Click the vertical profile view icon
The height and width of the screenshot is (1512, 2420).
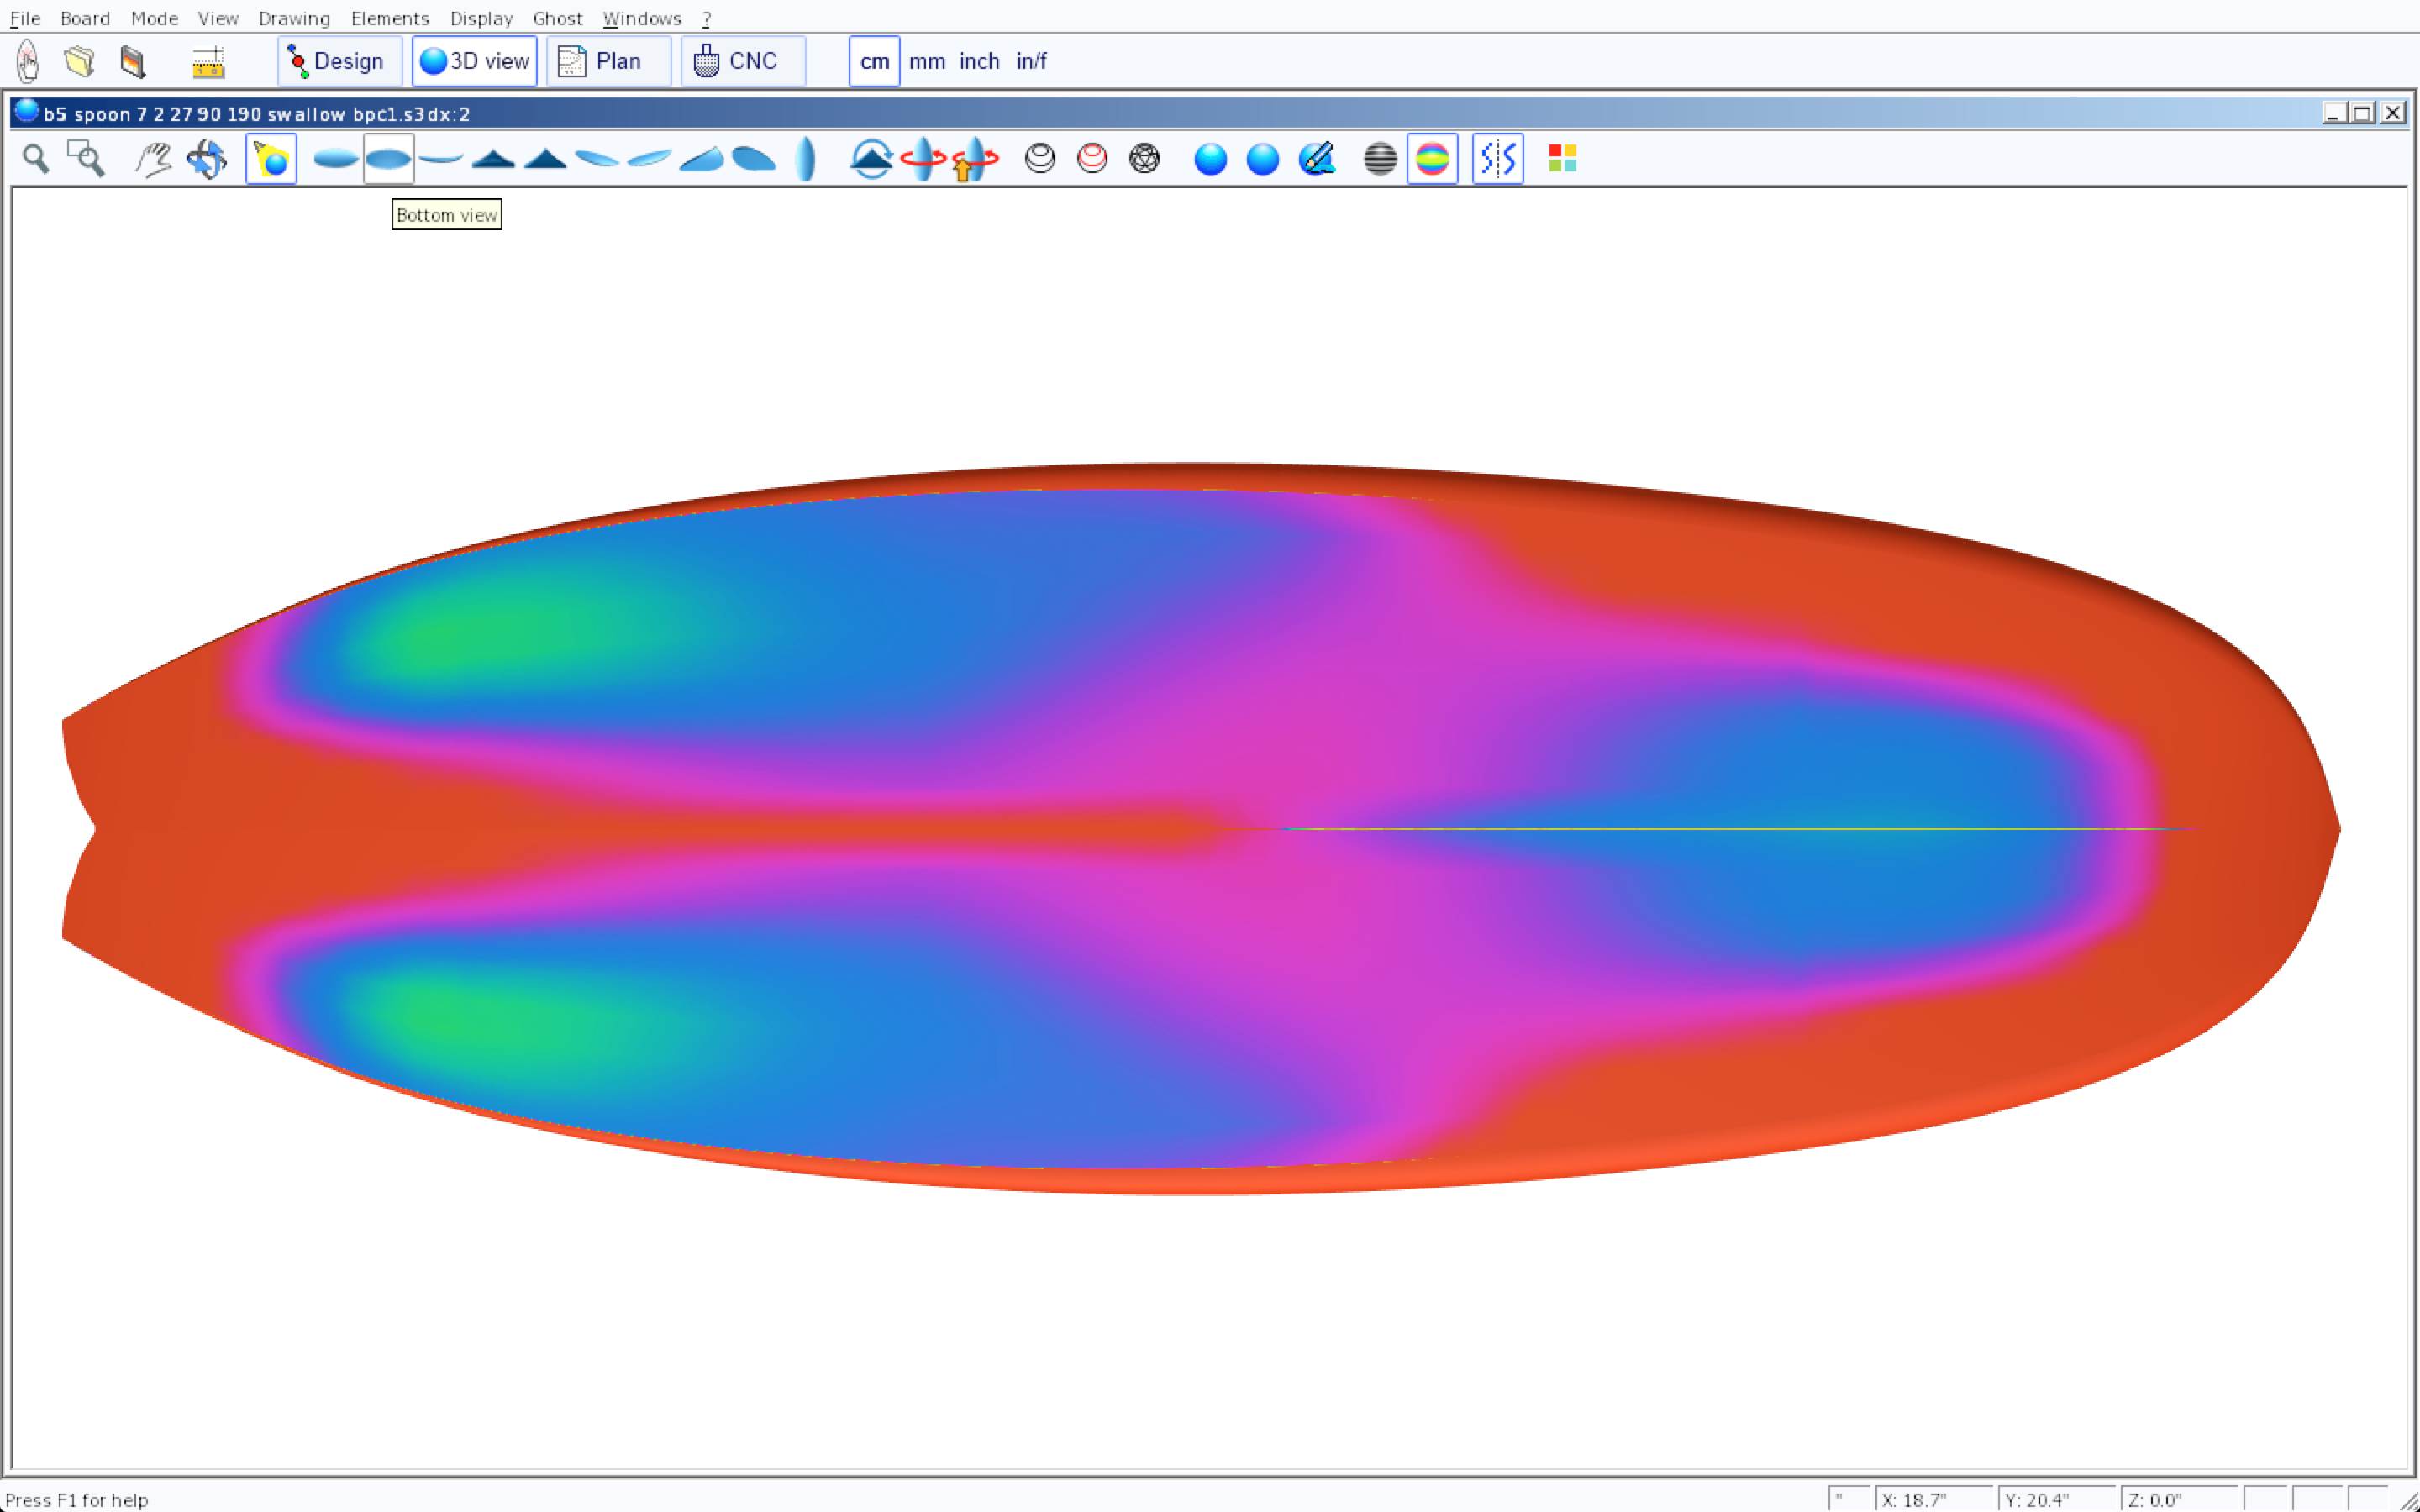806,159
